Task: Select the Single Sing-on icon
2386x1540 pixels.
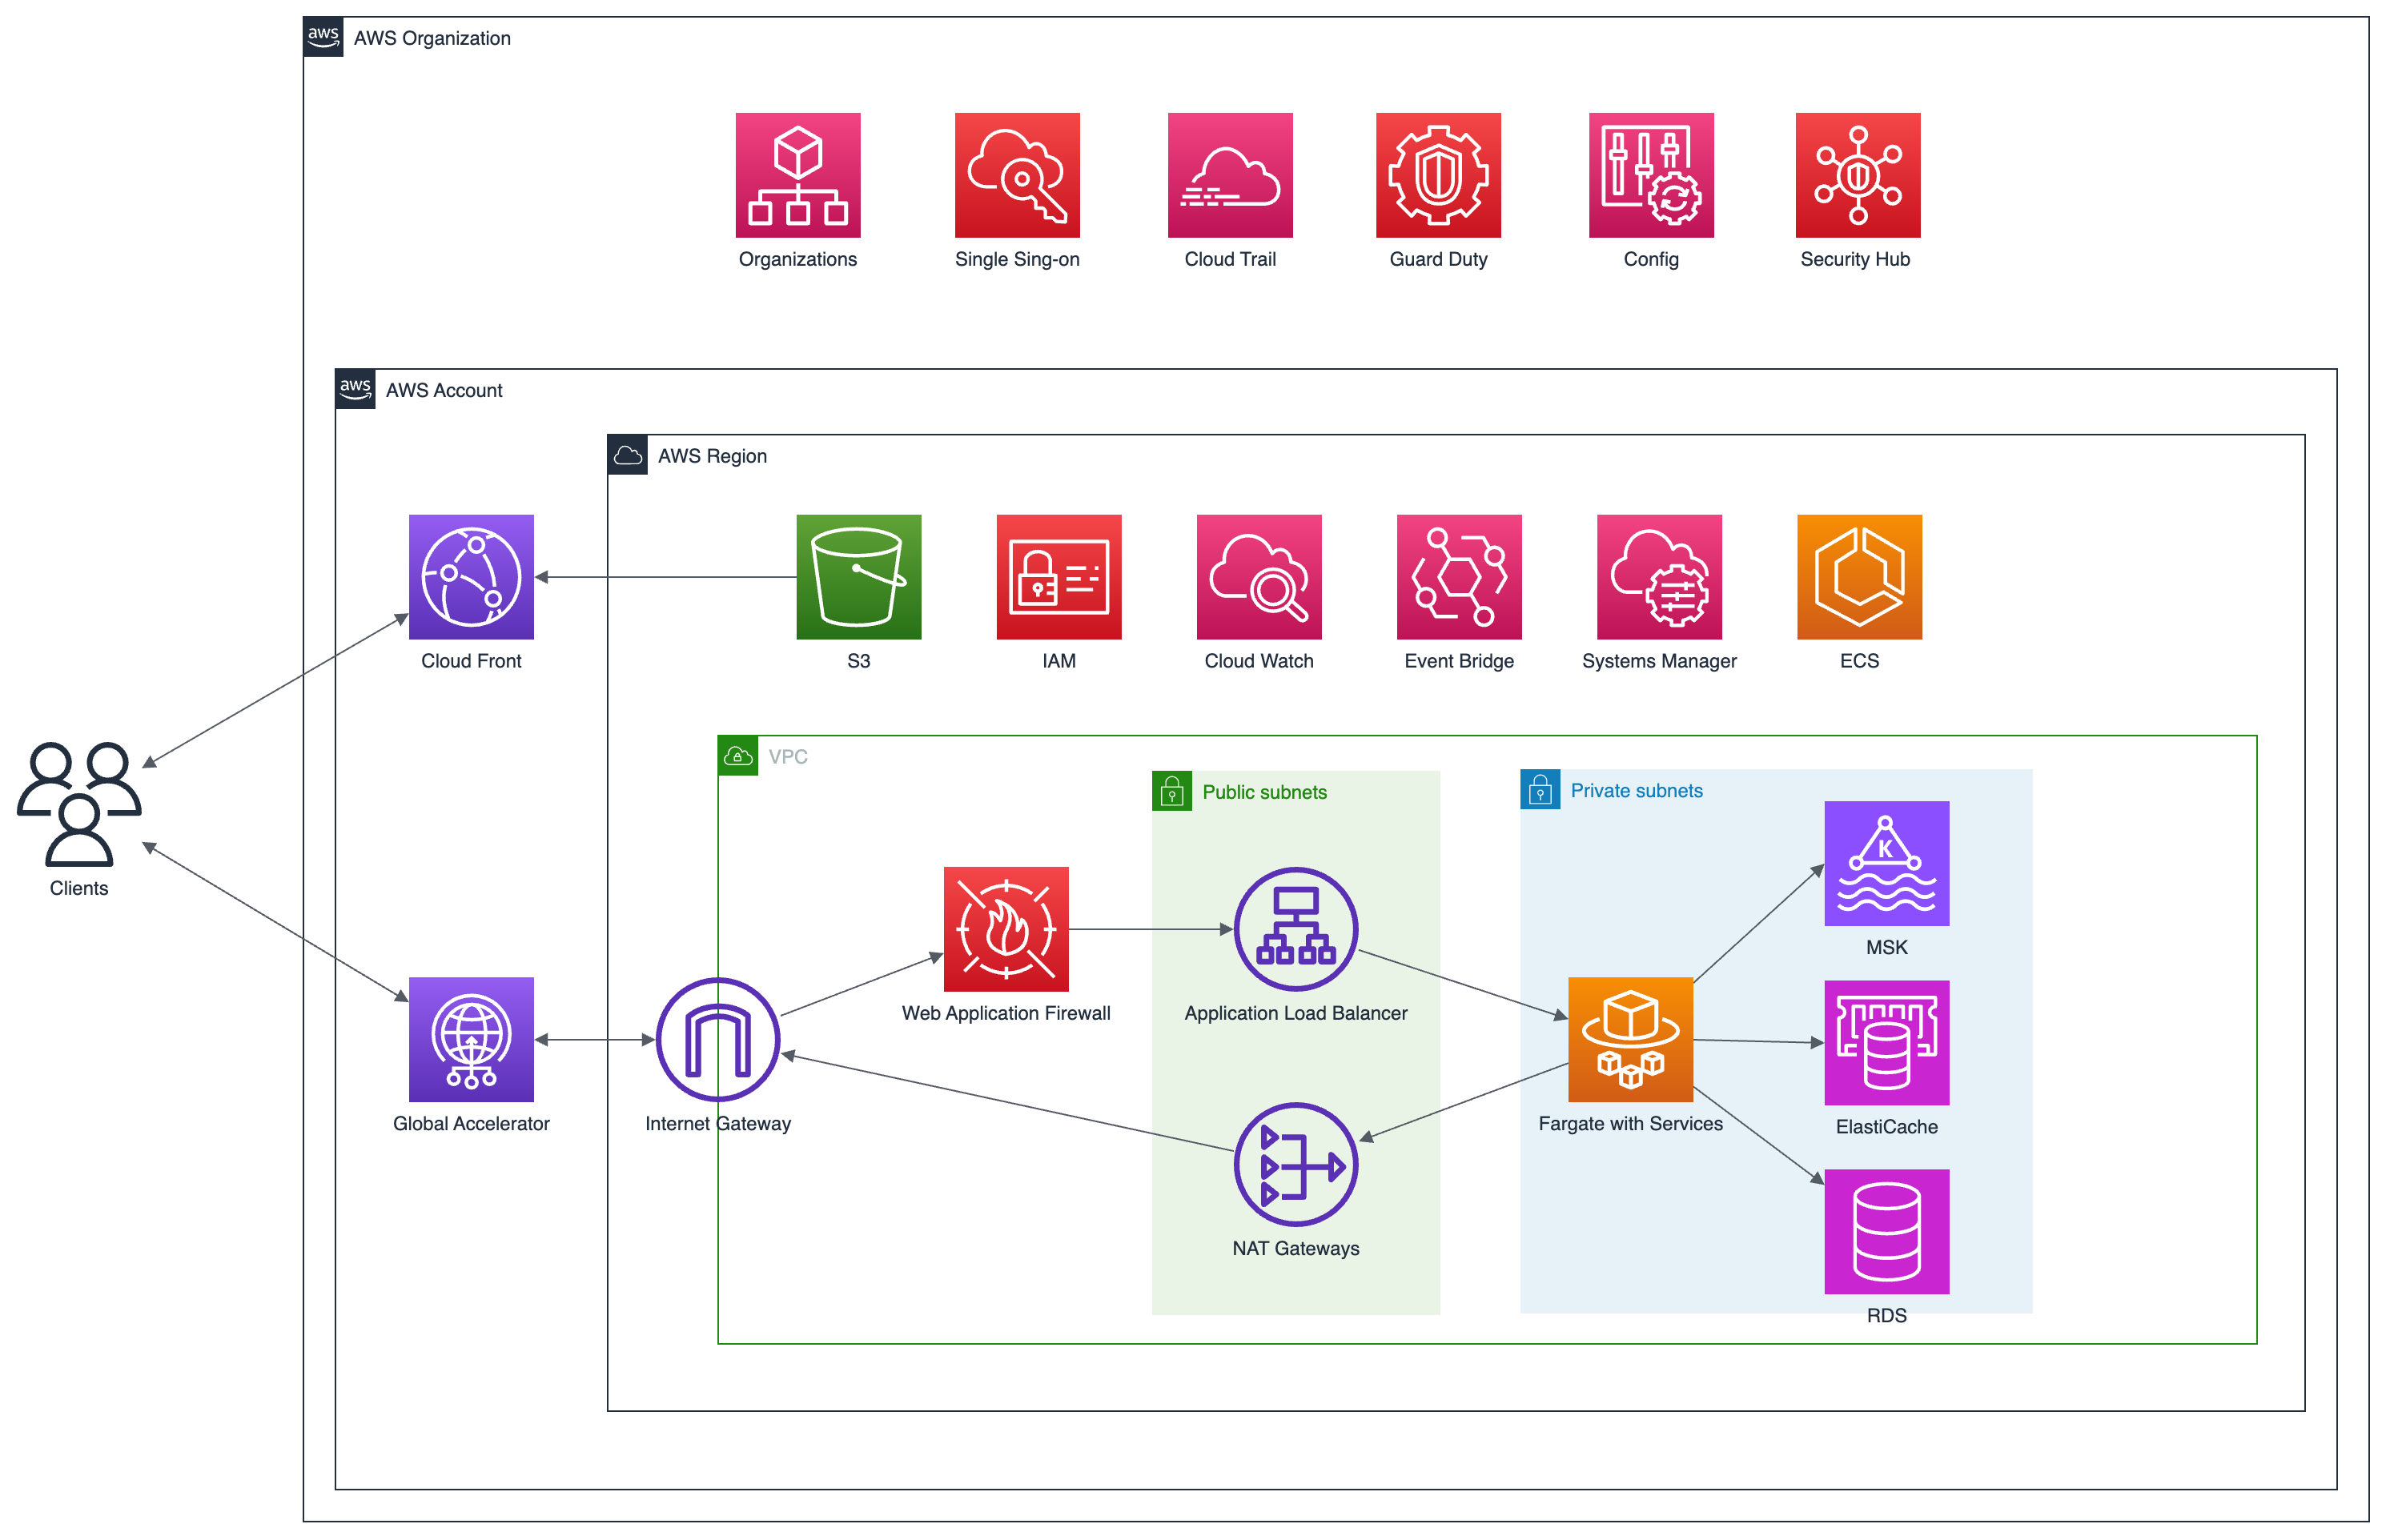Action: click(1016, 175)
